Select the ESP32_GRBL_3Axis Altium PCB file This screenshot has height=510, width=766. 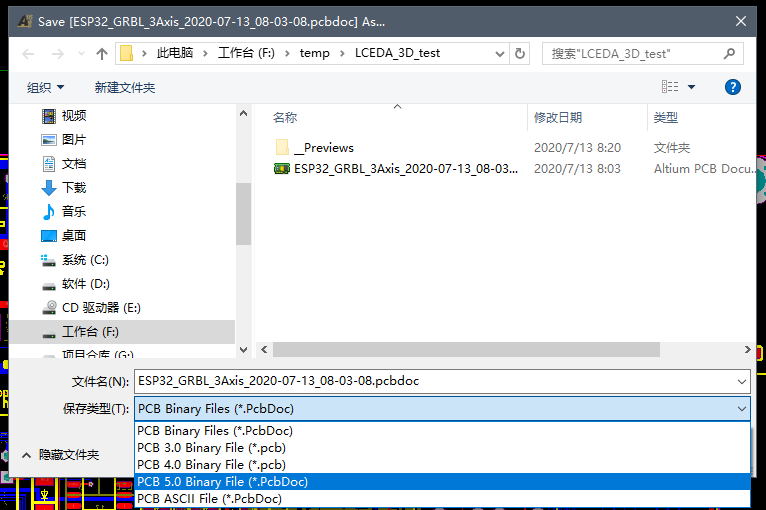point(396,169)
